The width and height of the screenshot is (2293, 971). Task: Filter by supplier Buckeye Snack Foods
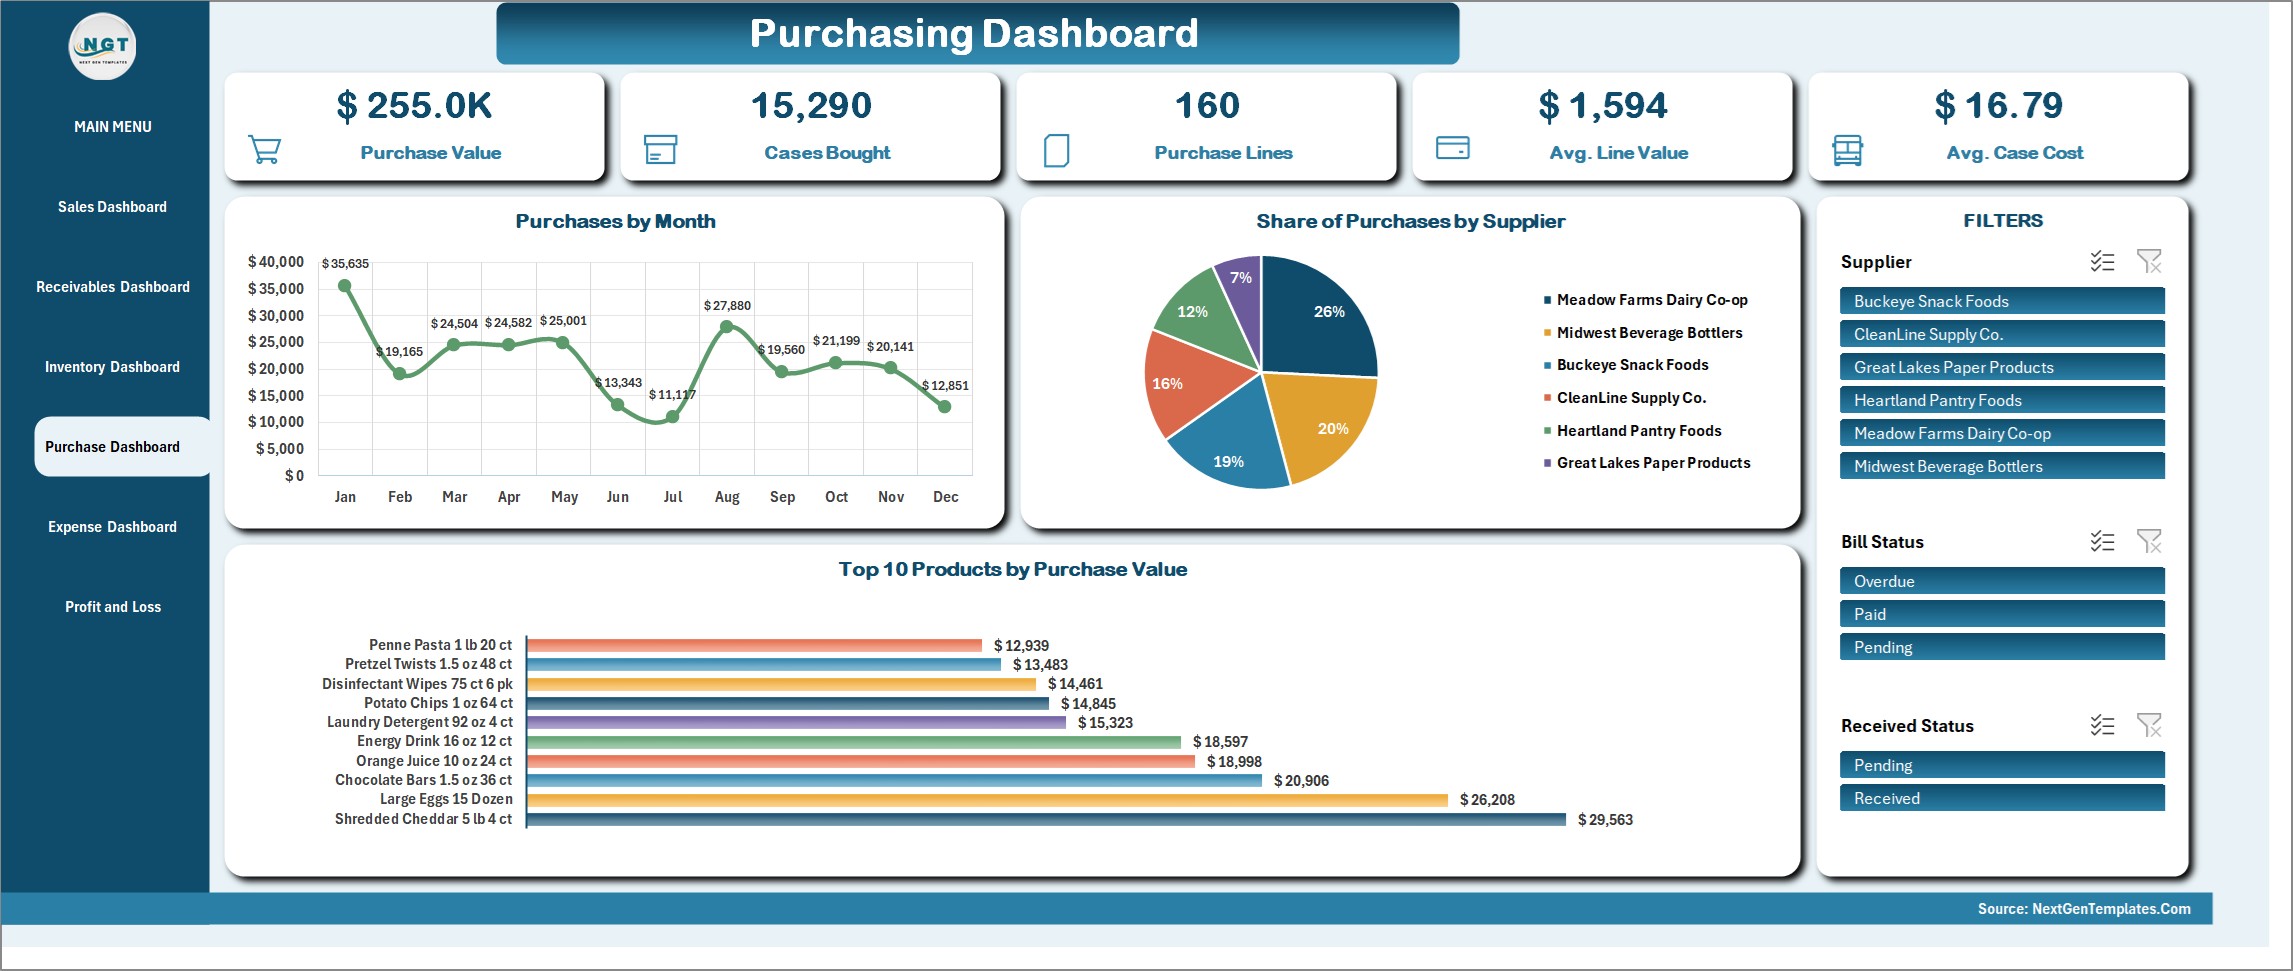coord(2002,301)
